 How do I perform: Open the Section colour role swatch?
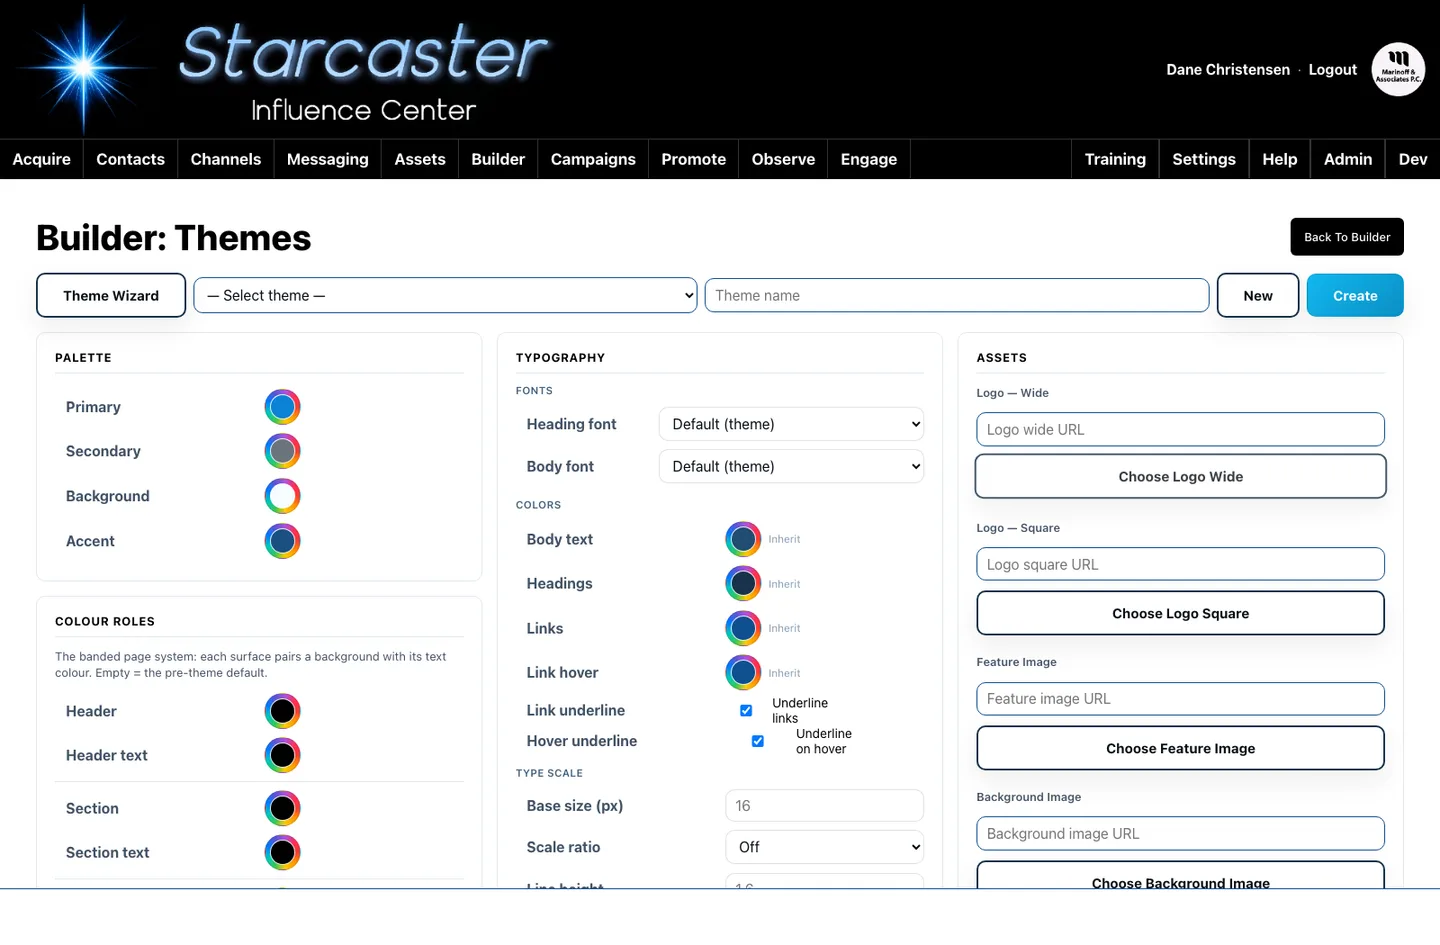283,808
